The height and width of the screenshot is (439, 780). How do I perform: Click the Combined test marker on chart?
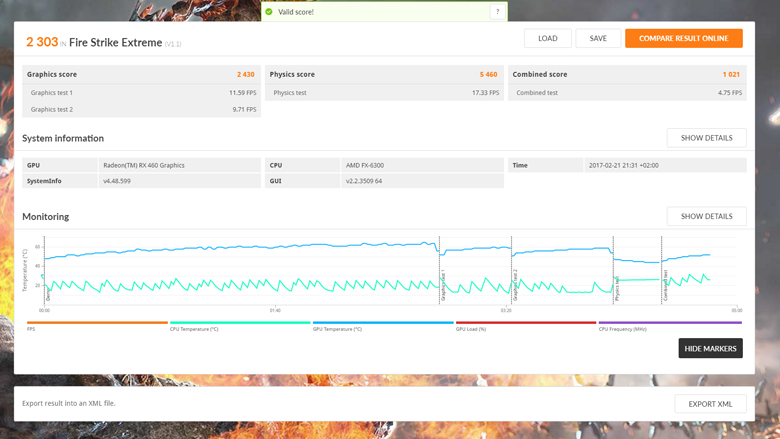665,285
